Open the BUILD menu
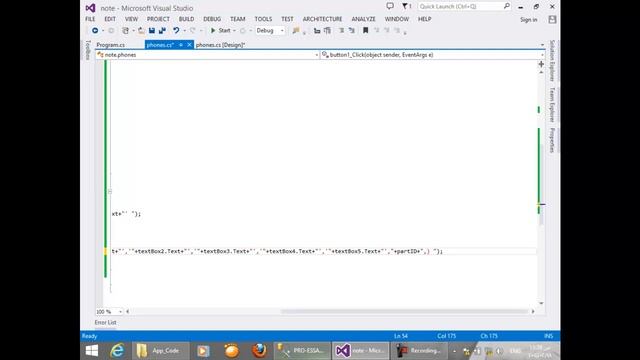 (187, 19)
